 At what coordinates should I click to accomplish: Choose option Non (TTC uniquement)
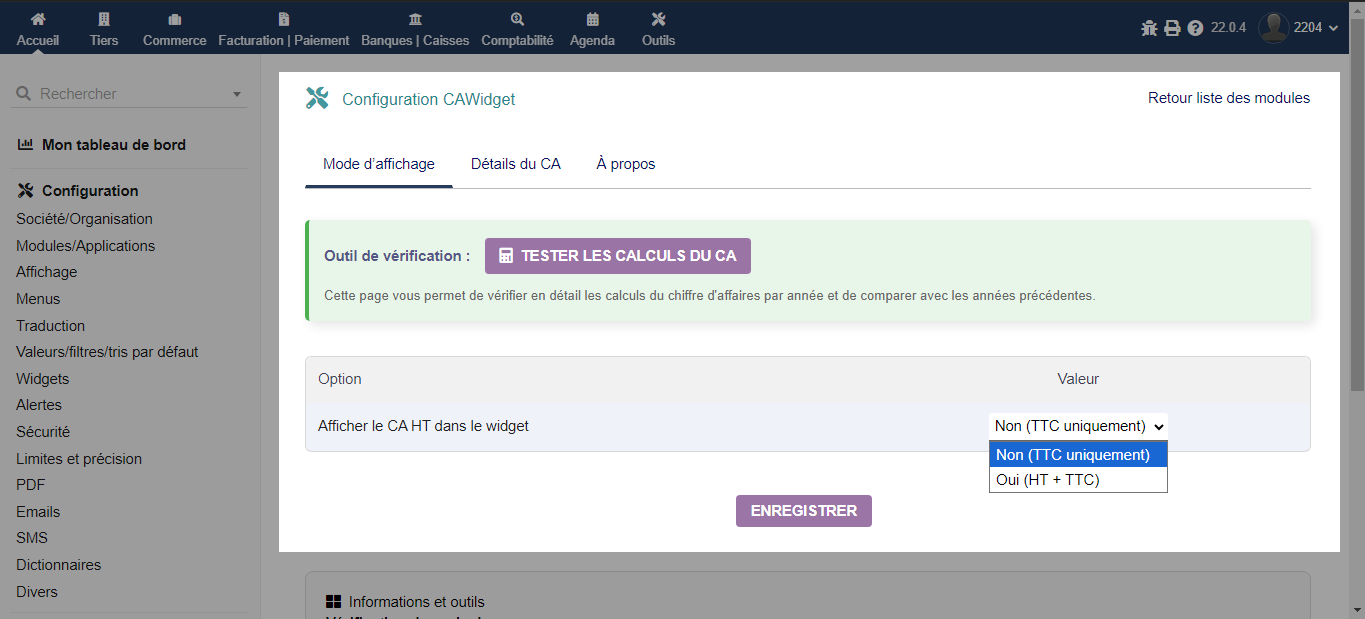pyautogui.click(x=1078, y=455)
